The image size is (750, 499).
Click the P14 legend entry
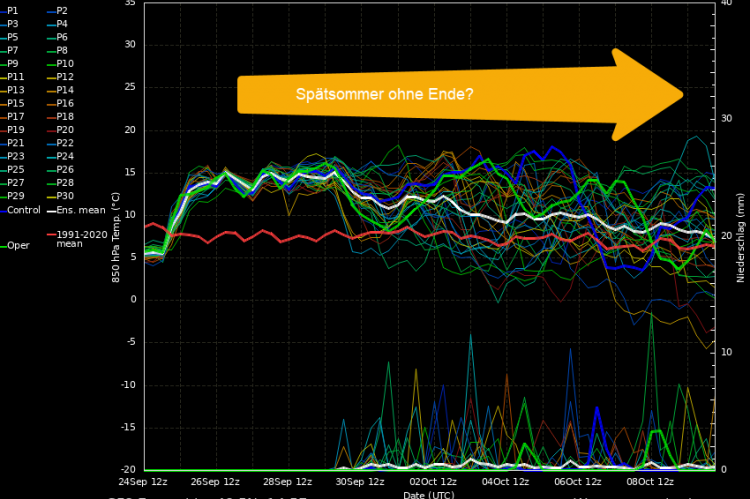point(63,89)
